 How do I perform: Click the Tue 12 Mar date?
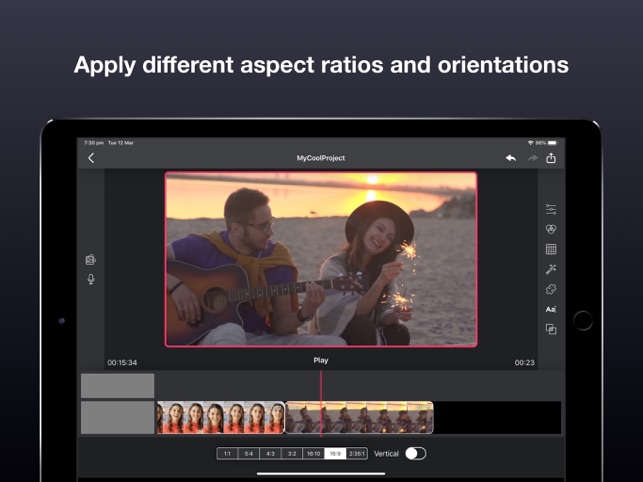[121, 143]
